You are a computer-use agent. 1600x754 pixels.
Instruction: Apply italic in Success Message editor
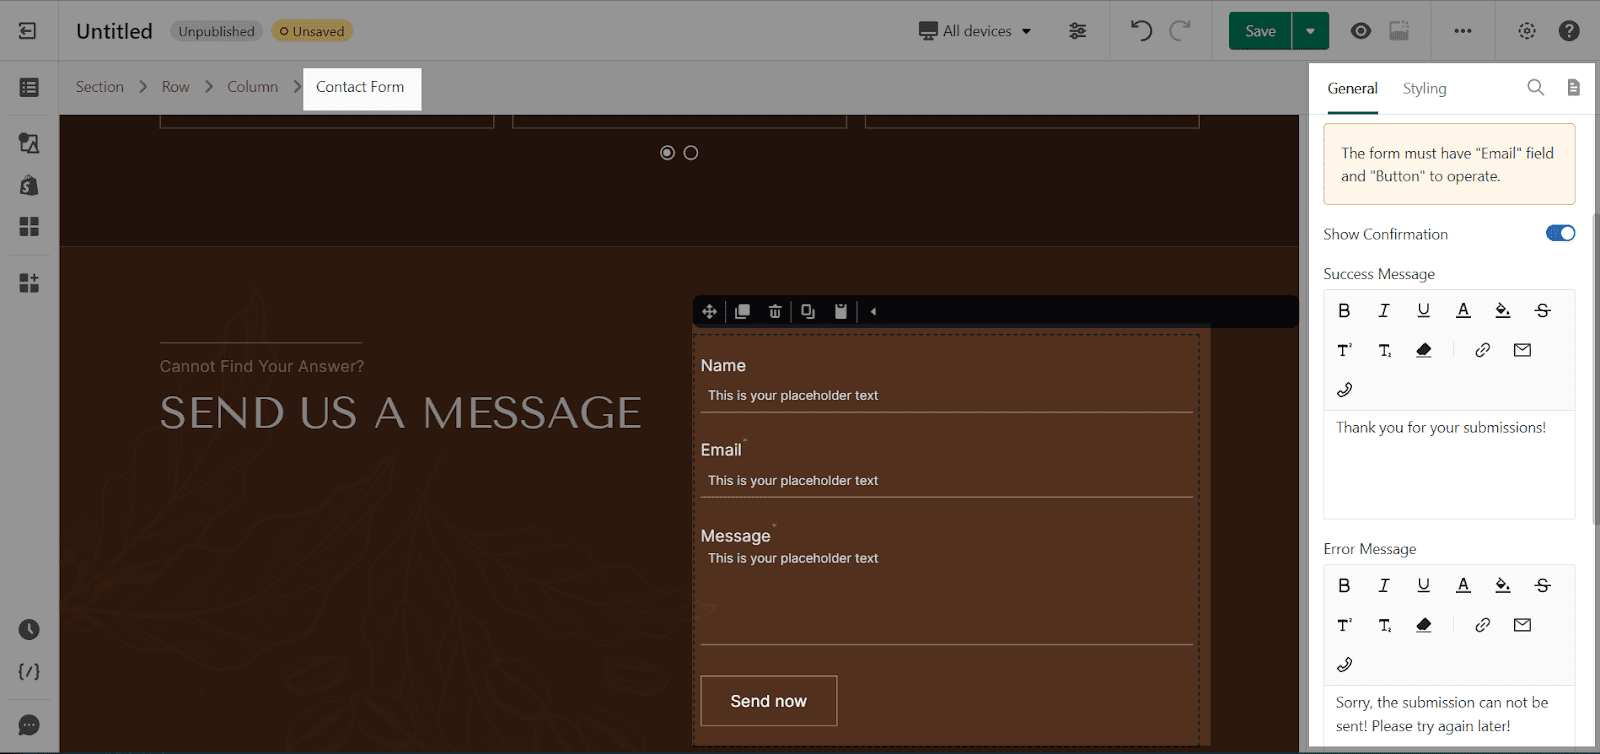click(1384, 310)
